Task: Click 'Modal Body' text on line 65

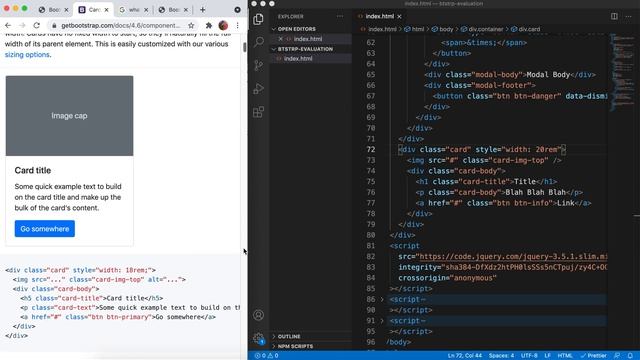Action: pos(548,75)
